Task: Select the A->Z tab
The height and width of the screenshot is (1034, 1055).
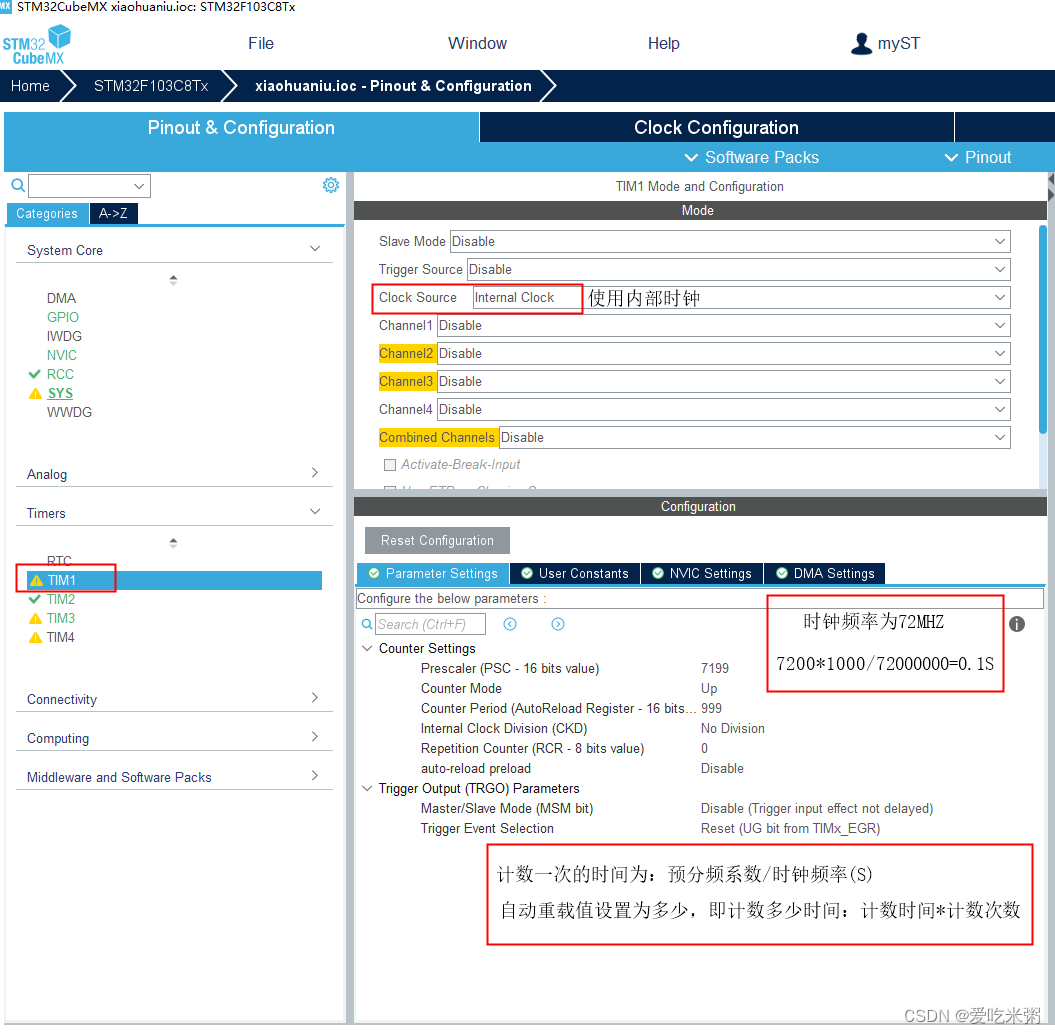Action: (113, 213)
